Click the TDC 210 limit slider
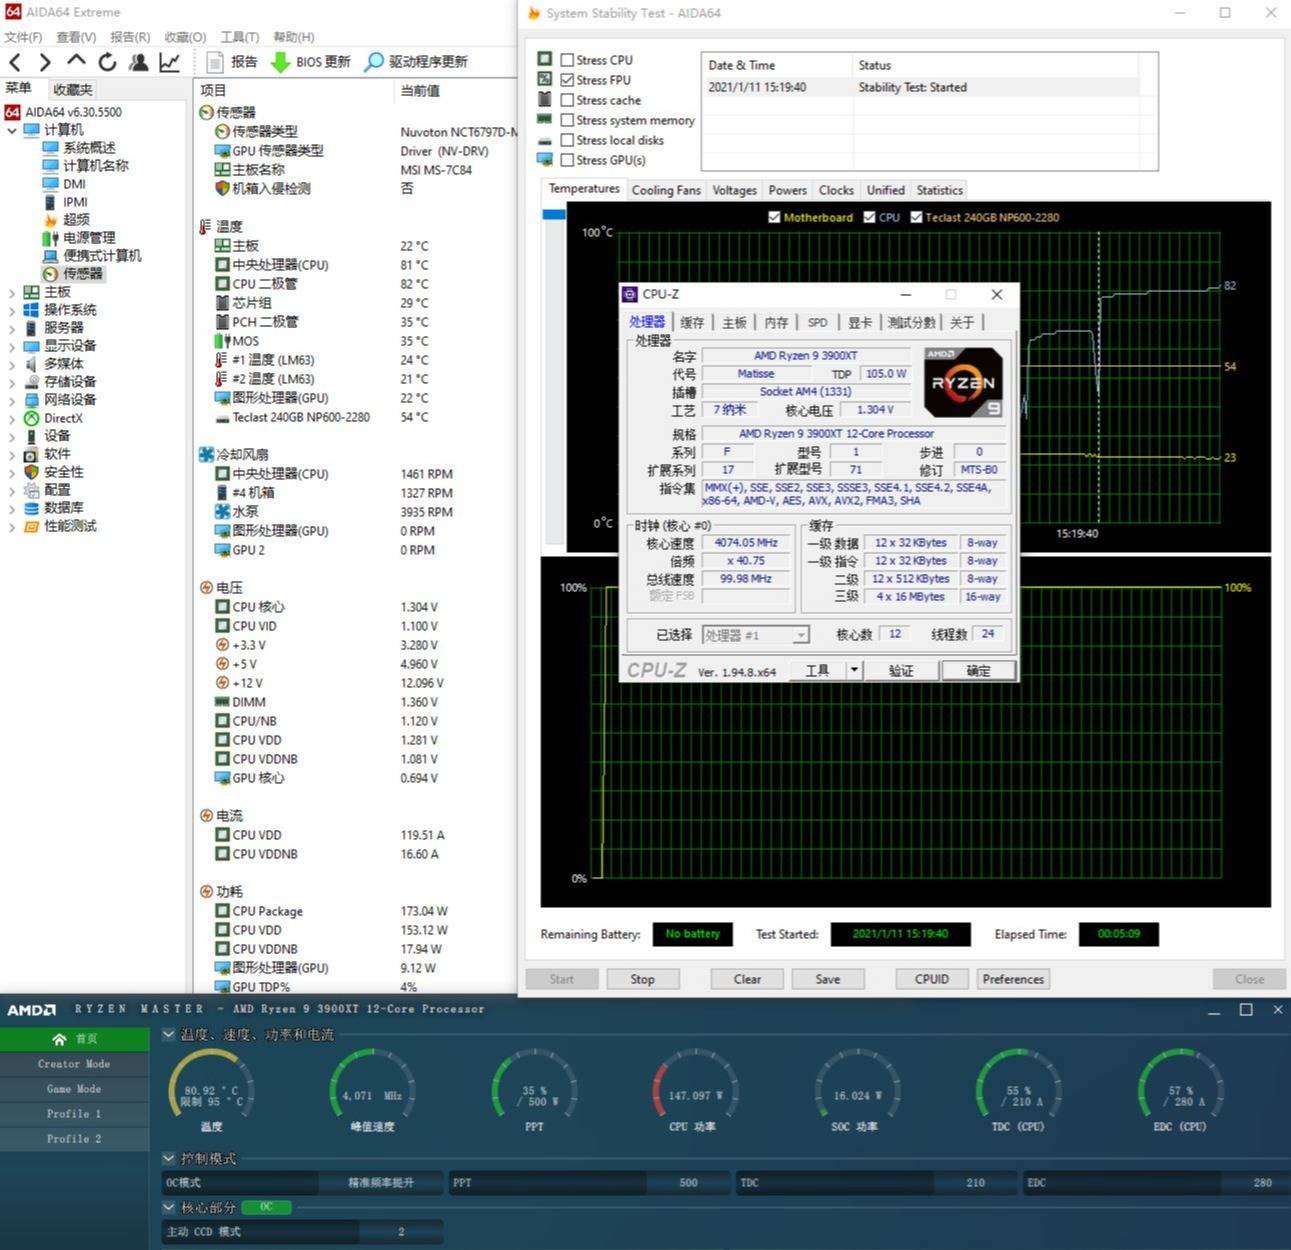The height and width of the screenshot is (1250, 1291). click(x=877, y=1183)
